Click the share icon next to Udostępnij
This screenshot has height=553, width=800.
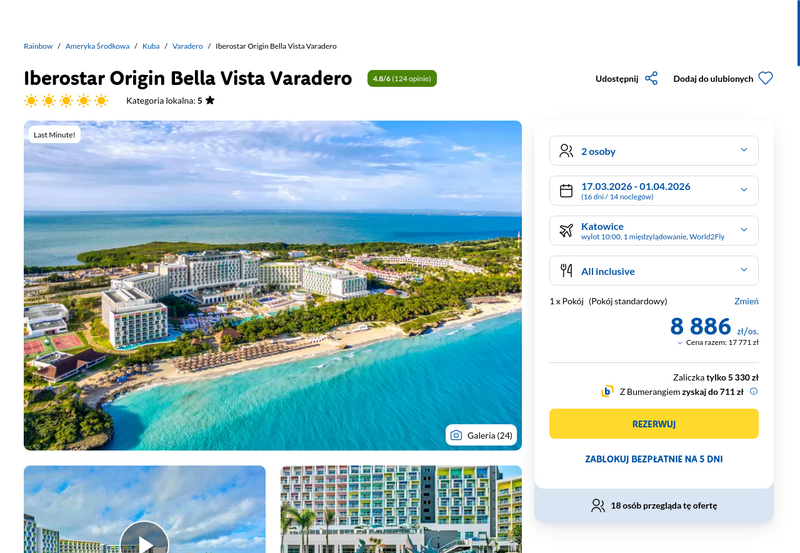coord(651,79)
